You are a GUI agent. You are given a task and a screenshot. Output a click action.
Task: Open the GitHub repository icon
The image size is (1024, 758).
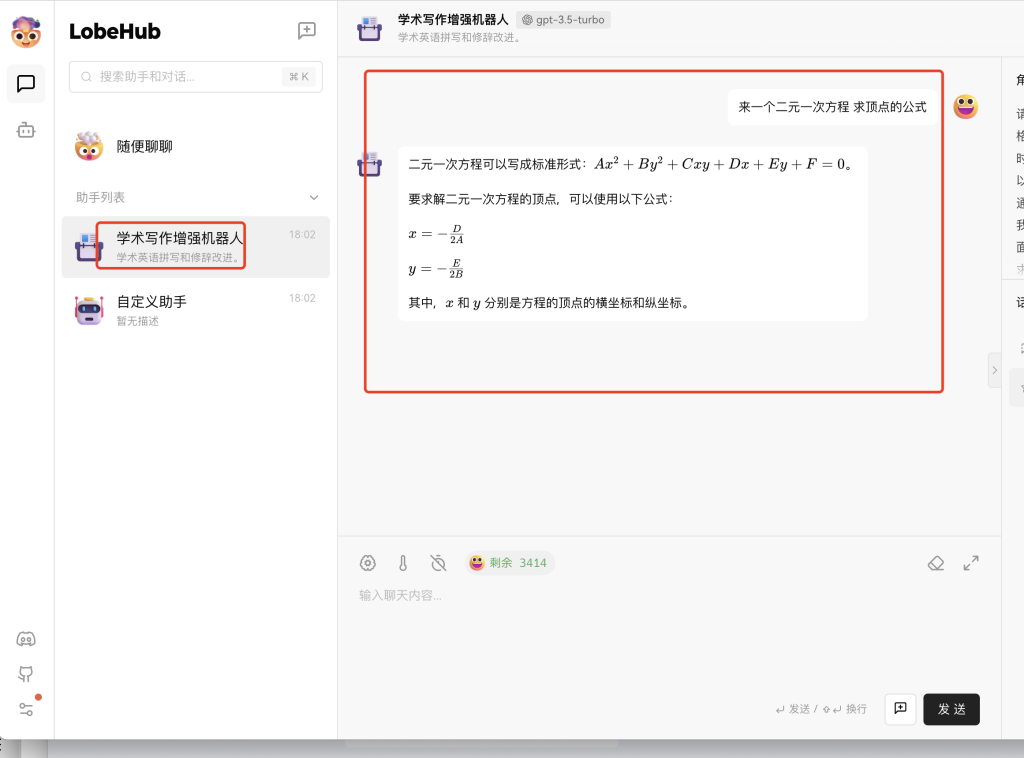point(26,675)
